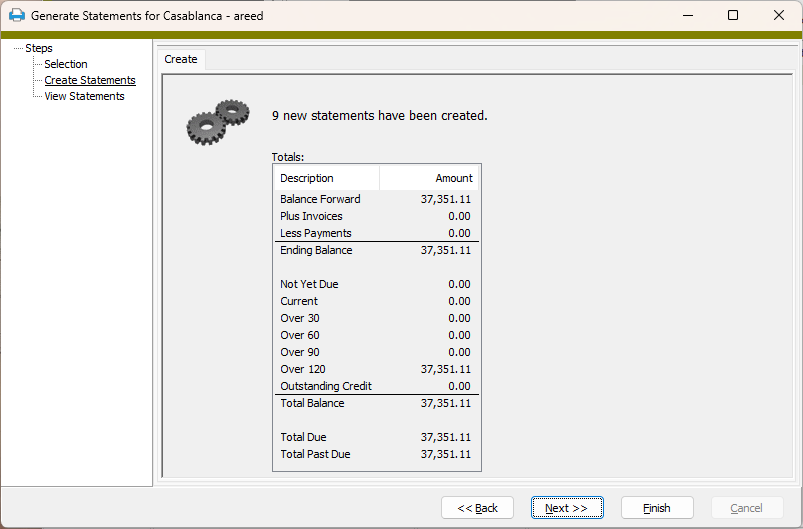Sort by the Amount column header

point(429,178)
